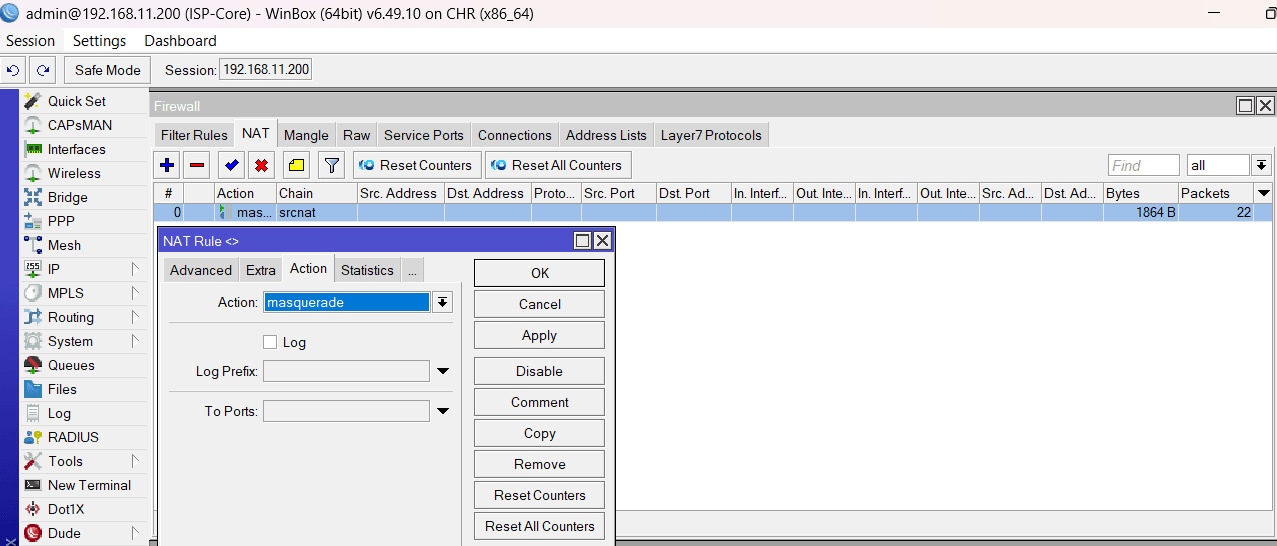Open Dot1X in sidebar
The image size is (1277, 546).
[x=67, y=509]
